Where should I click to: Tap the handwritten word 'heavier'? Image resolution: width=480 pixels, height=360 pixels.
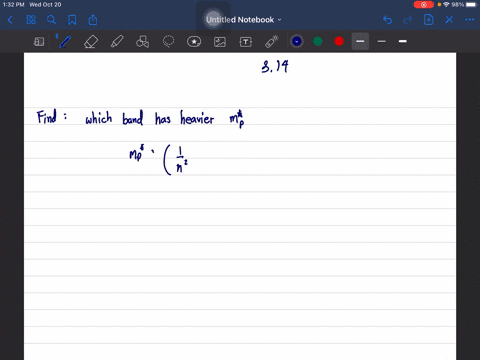[197, 118]
